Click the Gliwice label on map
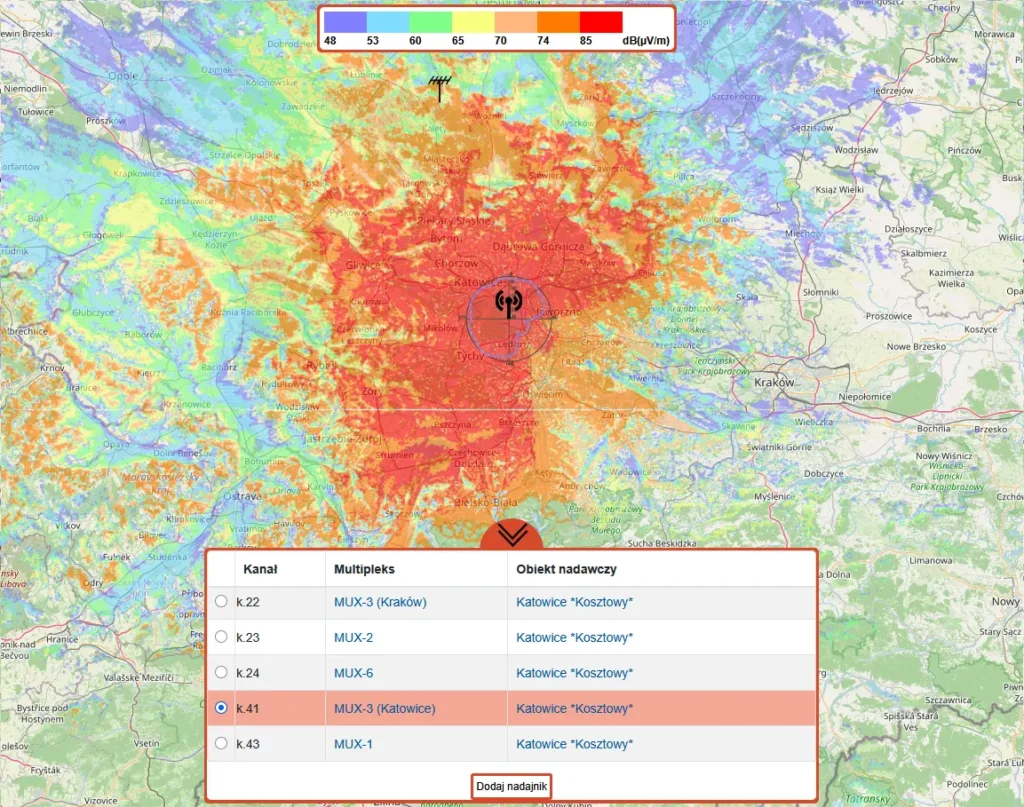 [362, 264]
